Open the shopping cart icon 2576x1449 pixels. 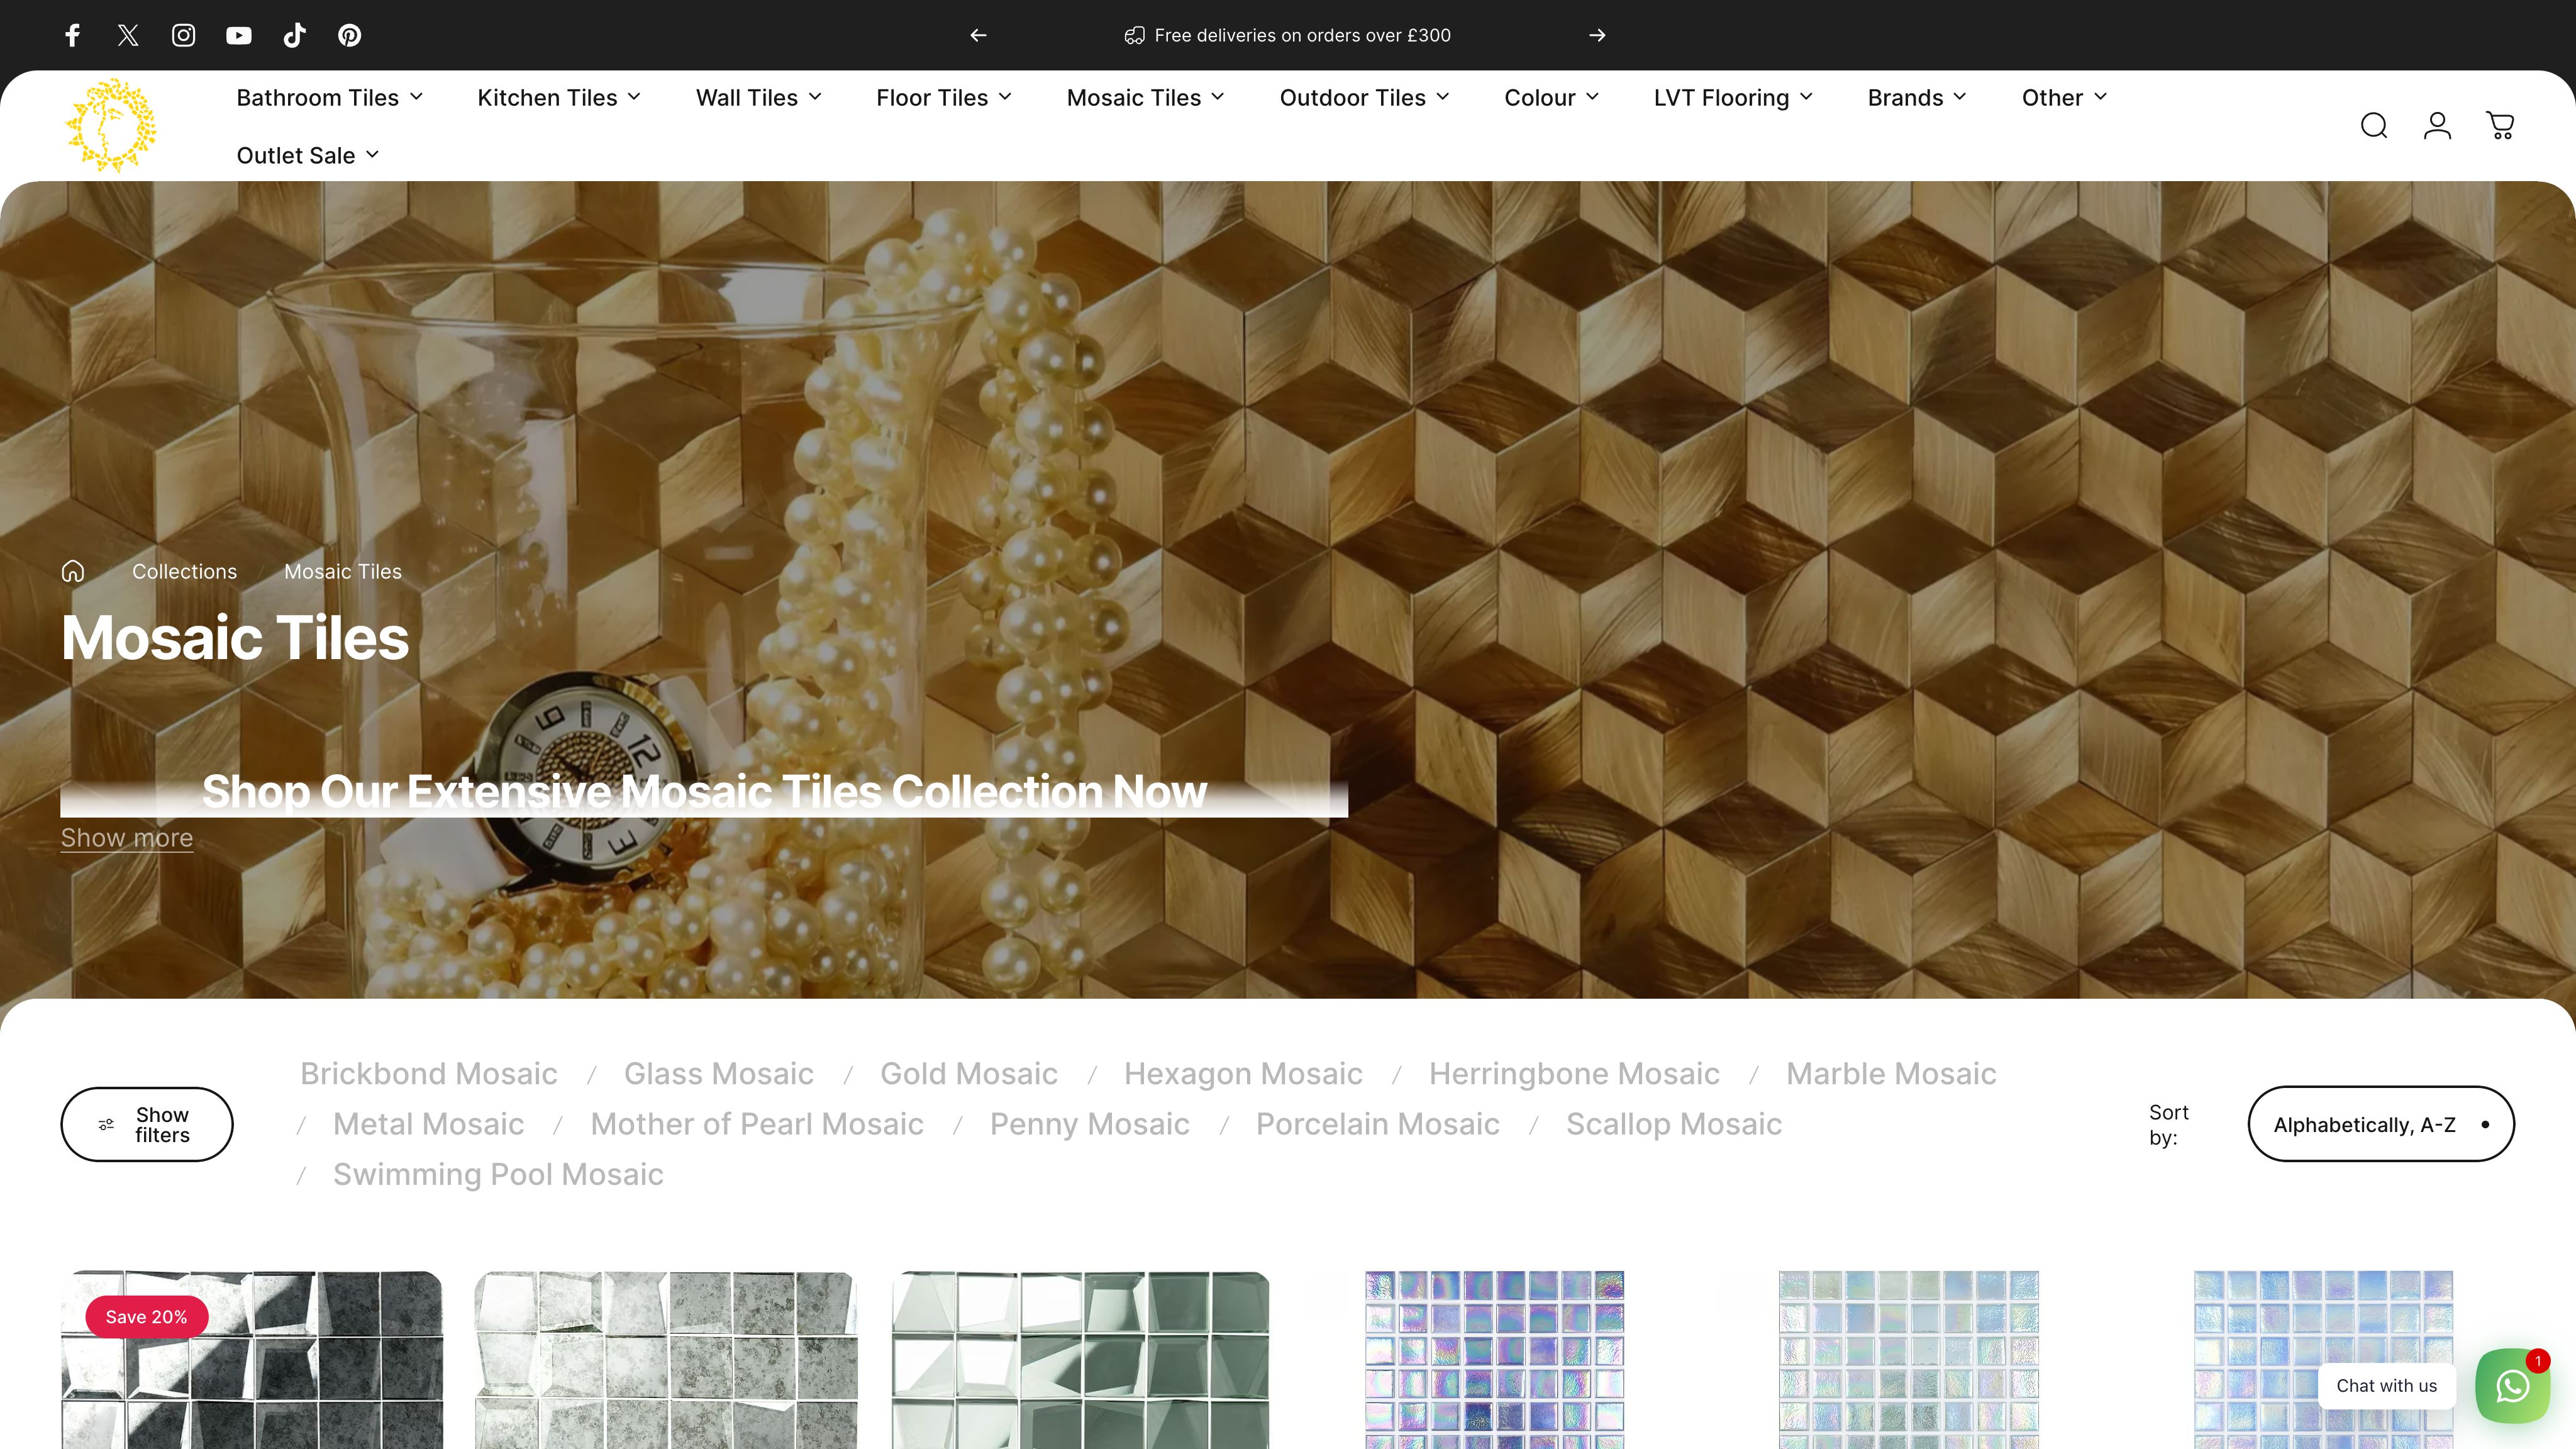click(2501, 125)
